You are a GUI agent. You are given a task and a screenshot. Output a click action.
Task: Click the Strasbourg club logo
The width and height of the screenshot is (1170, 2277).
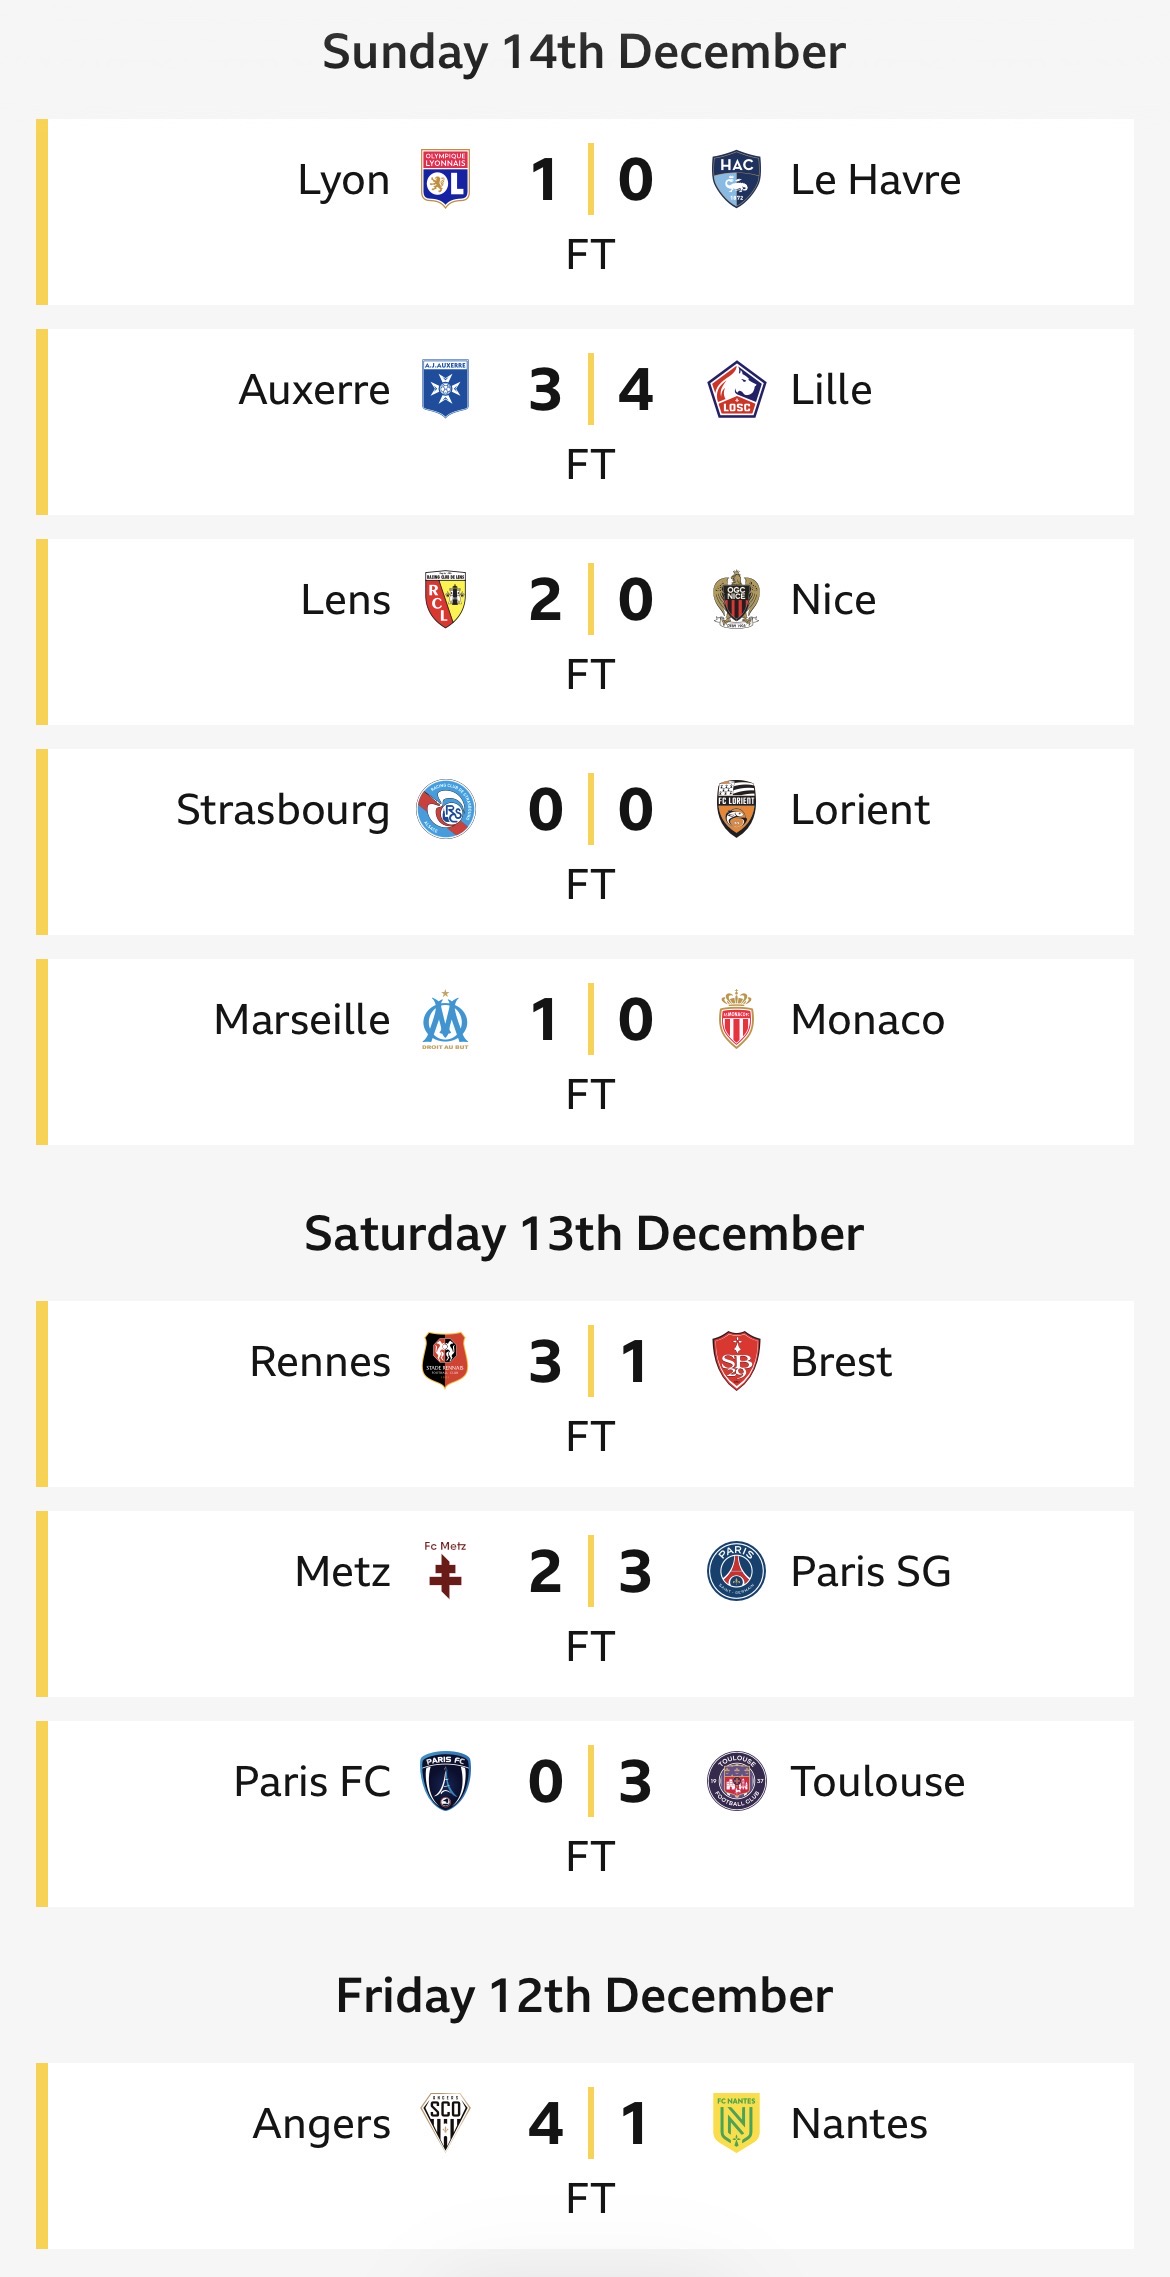coord(445,809)
